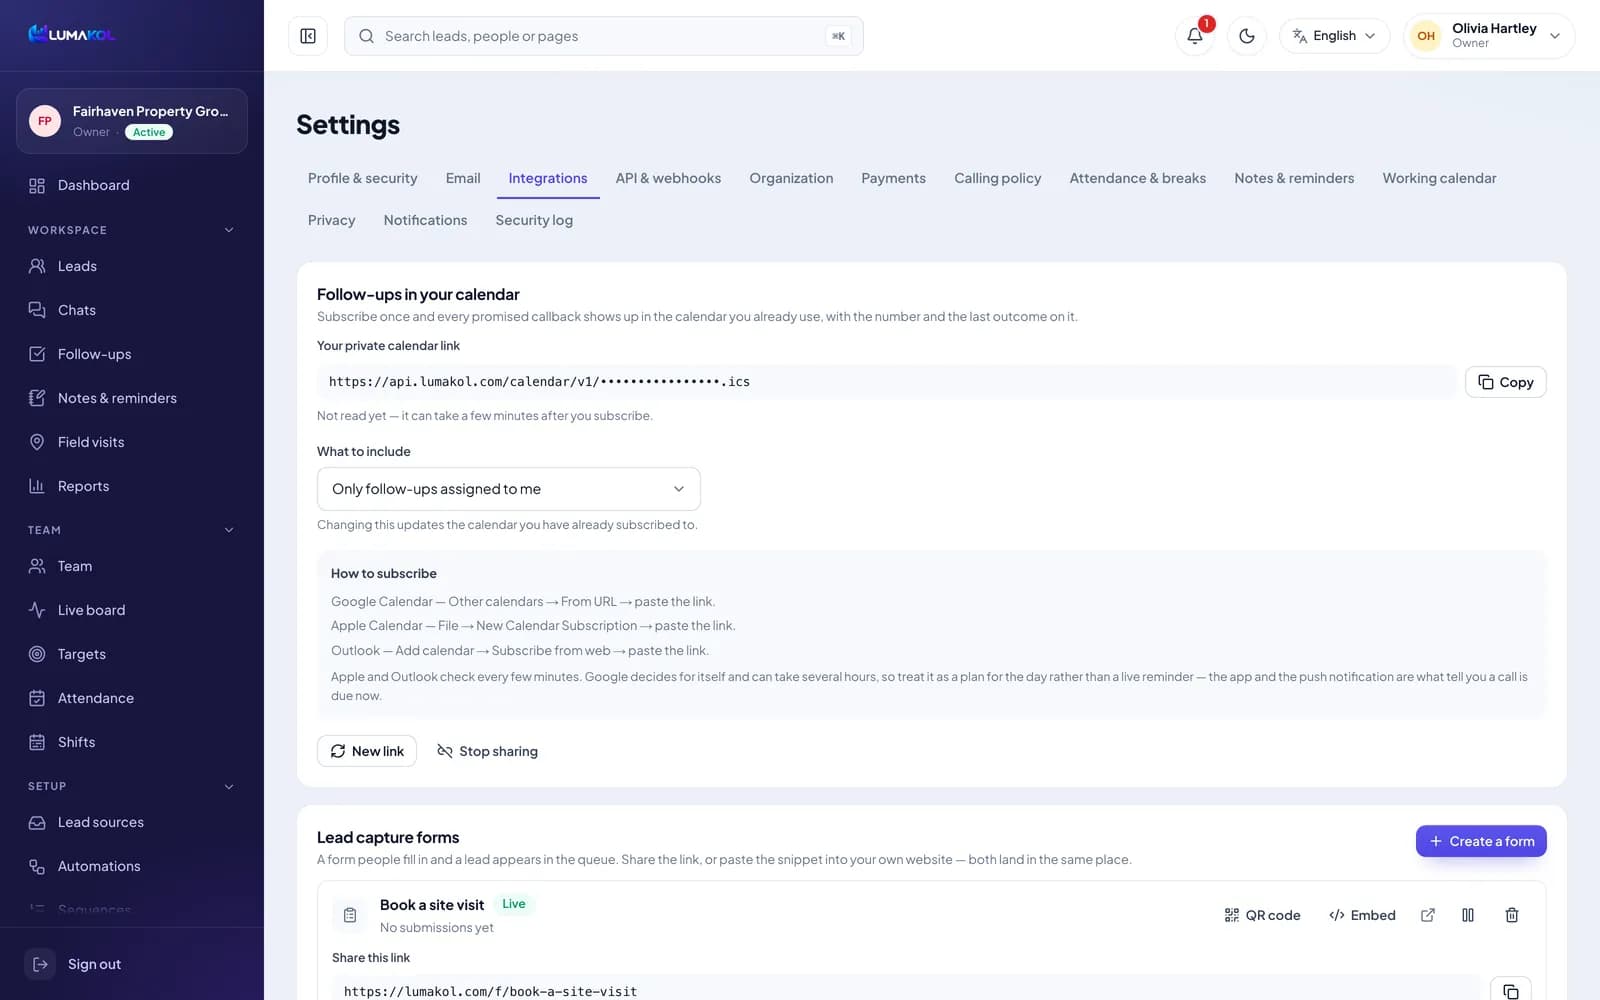This screenshot has width=1600, height=1000.
Task: Open Live board in the sidebar
Action: pos(132,610)
